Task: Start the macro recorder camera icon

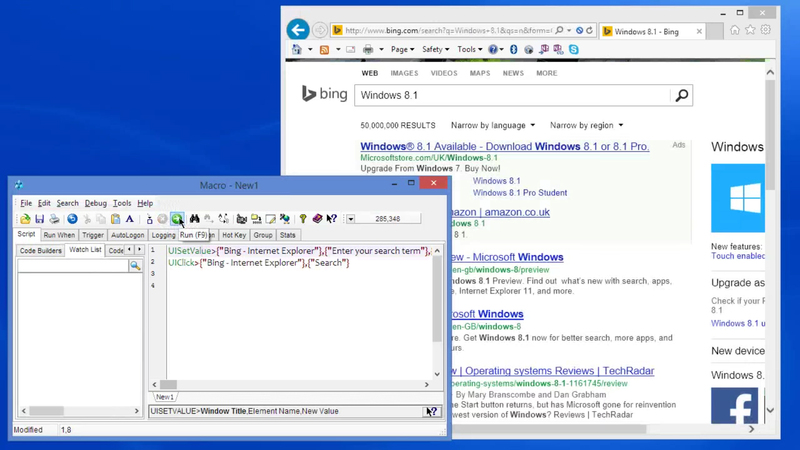Action: [241, 219]
